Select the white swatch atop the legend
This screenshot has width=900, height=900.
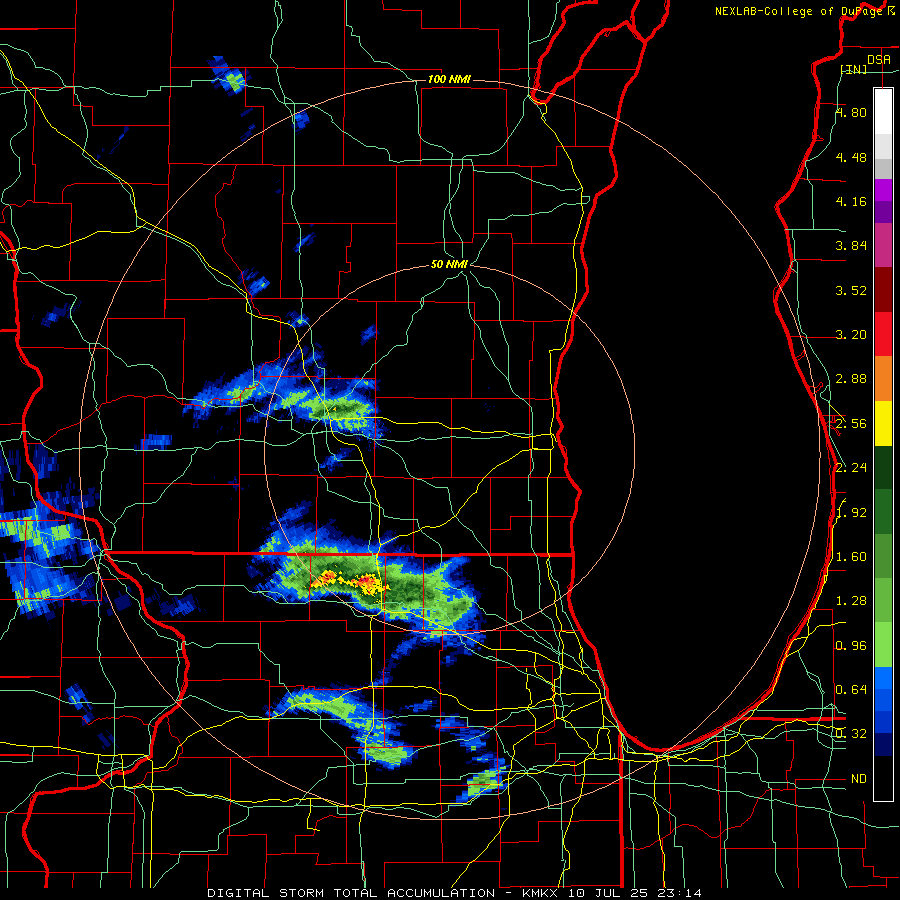click(x=883, y=111)
